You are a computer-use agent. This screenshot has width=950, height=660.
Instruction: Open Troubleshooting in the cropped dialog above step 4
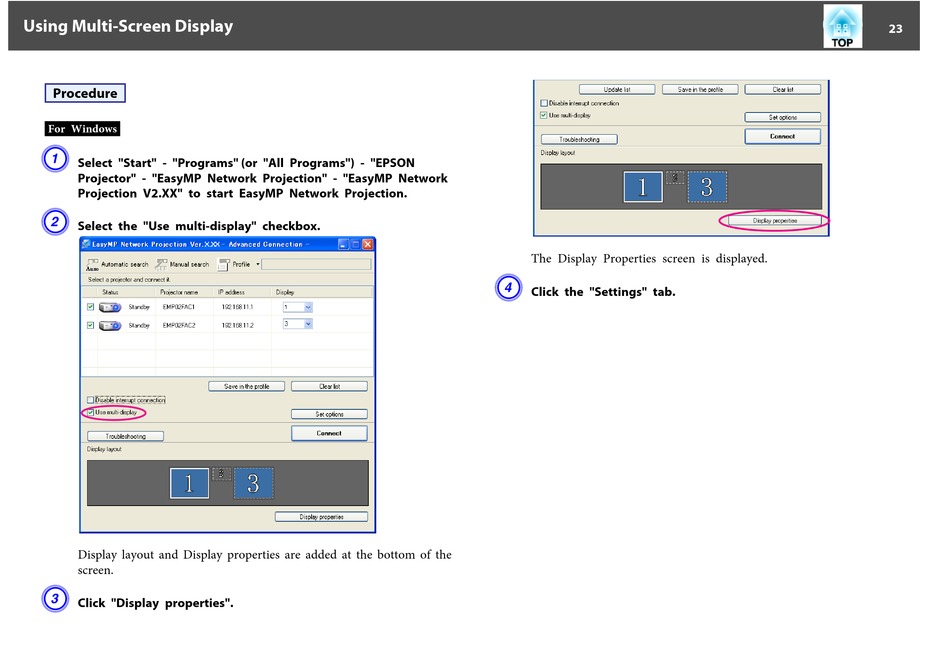pos(579,139)
